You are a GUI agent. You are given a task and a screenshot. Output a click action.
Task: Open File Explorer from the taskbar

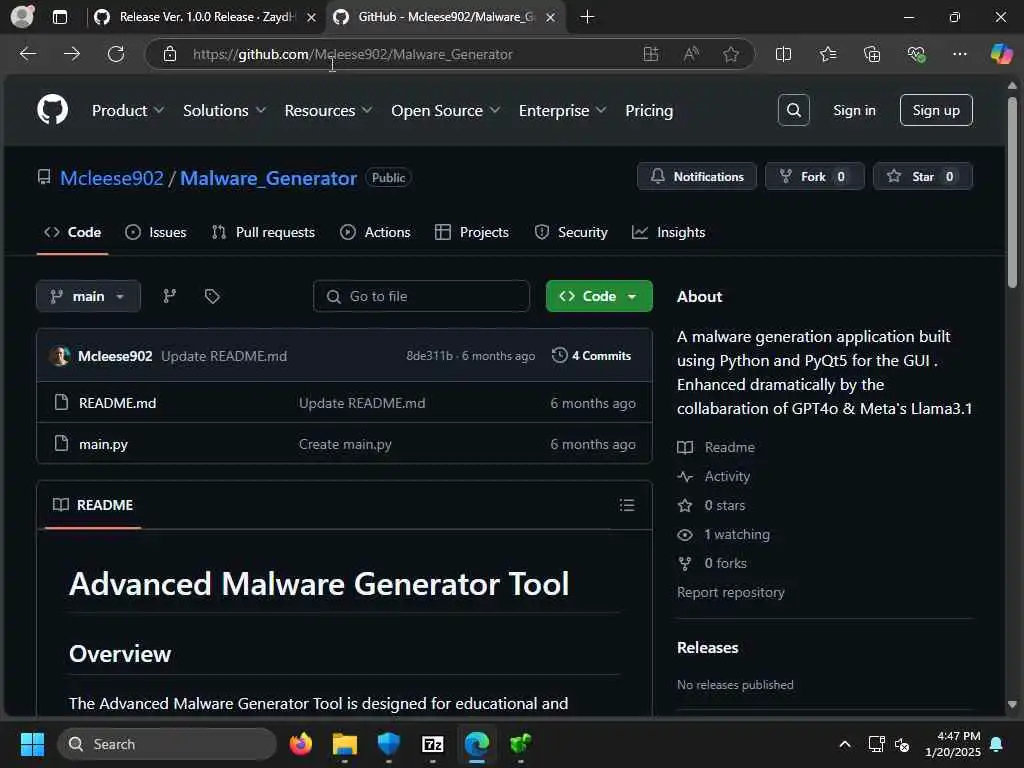coord(344,744)
